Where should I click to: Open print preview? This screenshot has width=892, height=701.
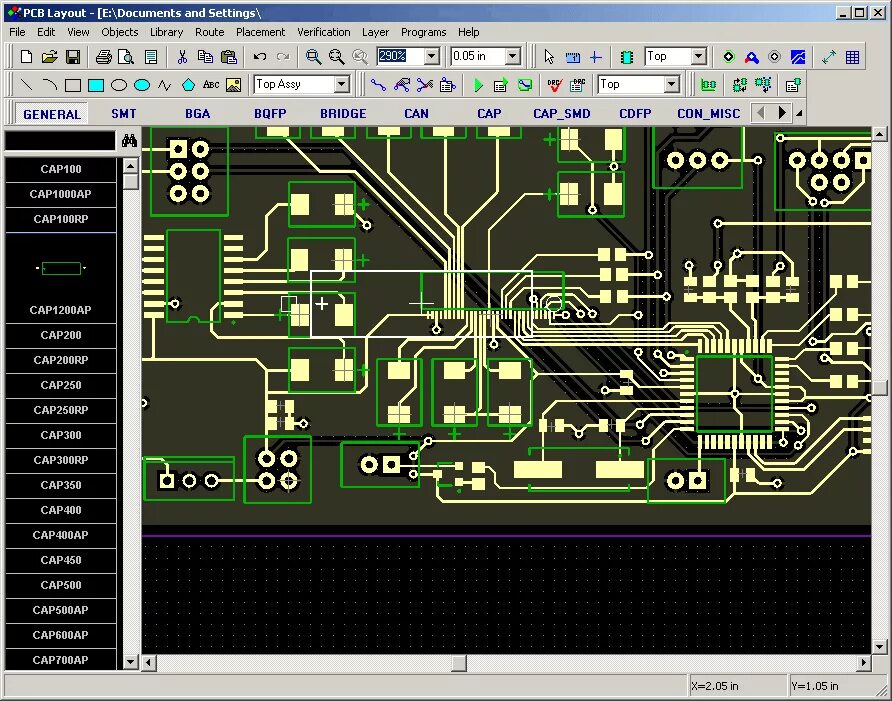tap(126, 56)
